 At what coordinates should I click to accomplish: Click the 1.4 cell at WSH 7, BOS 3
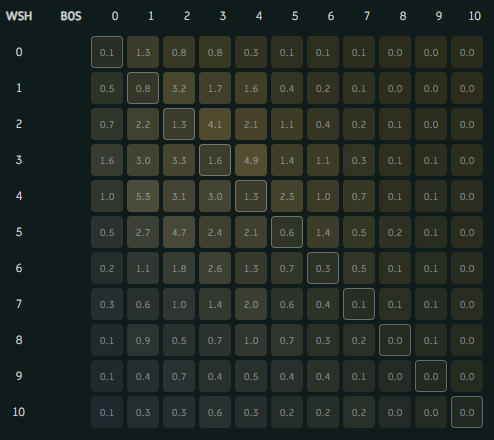coord(215,304)
